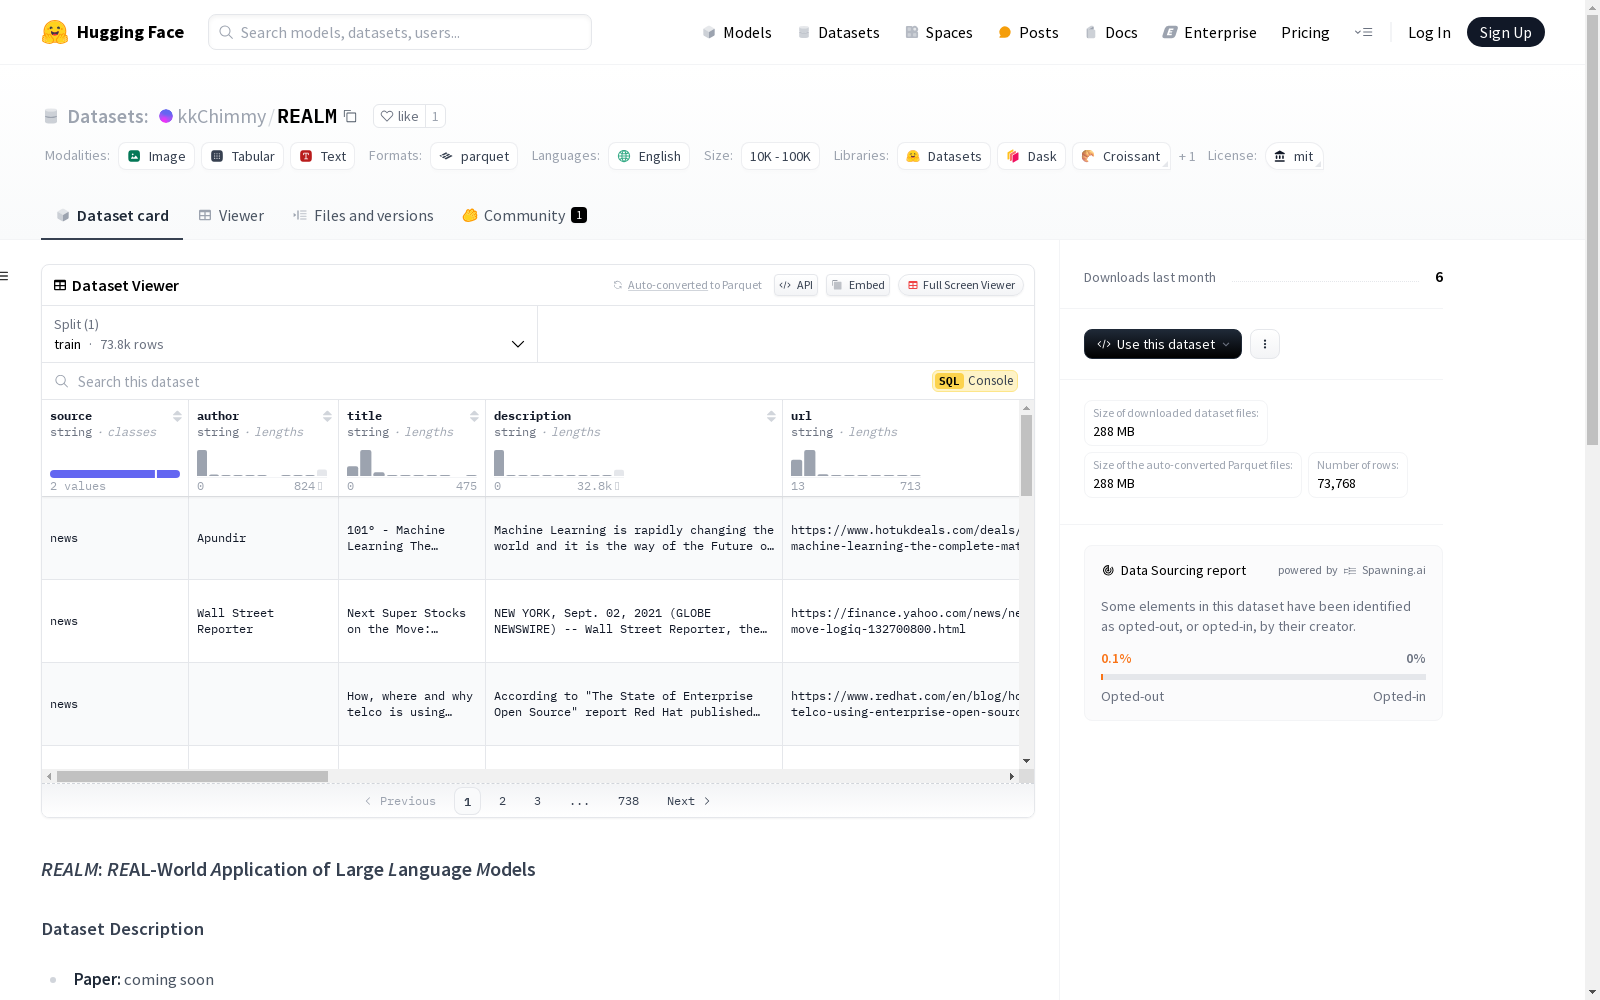1600x1000 pixels.
Task: Open Full Screen Viewer
Action: [961, 285]
